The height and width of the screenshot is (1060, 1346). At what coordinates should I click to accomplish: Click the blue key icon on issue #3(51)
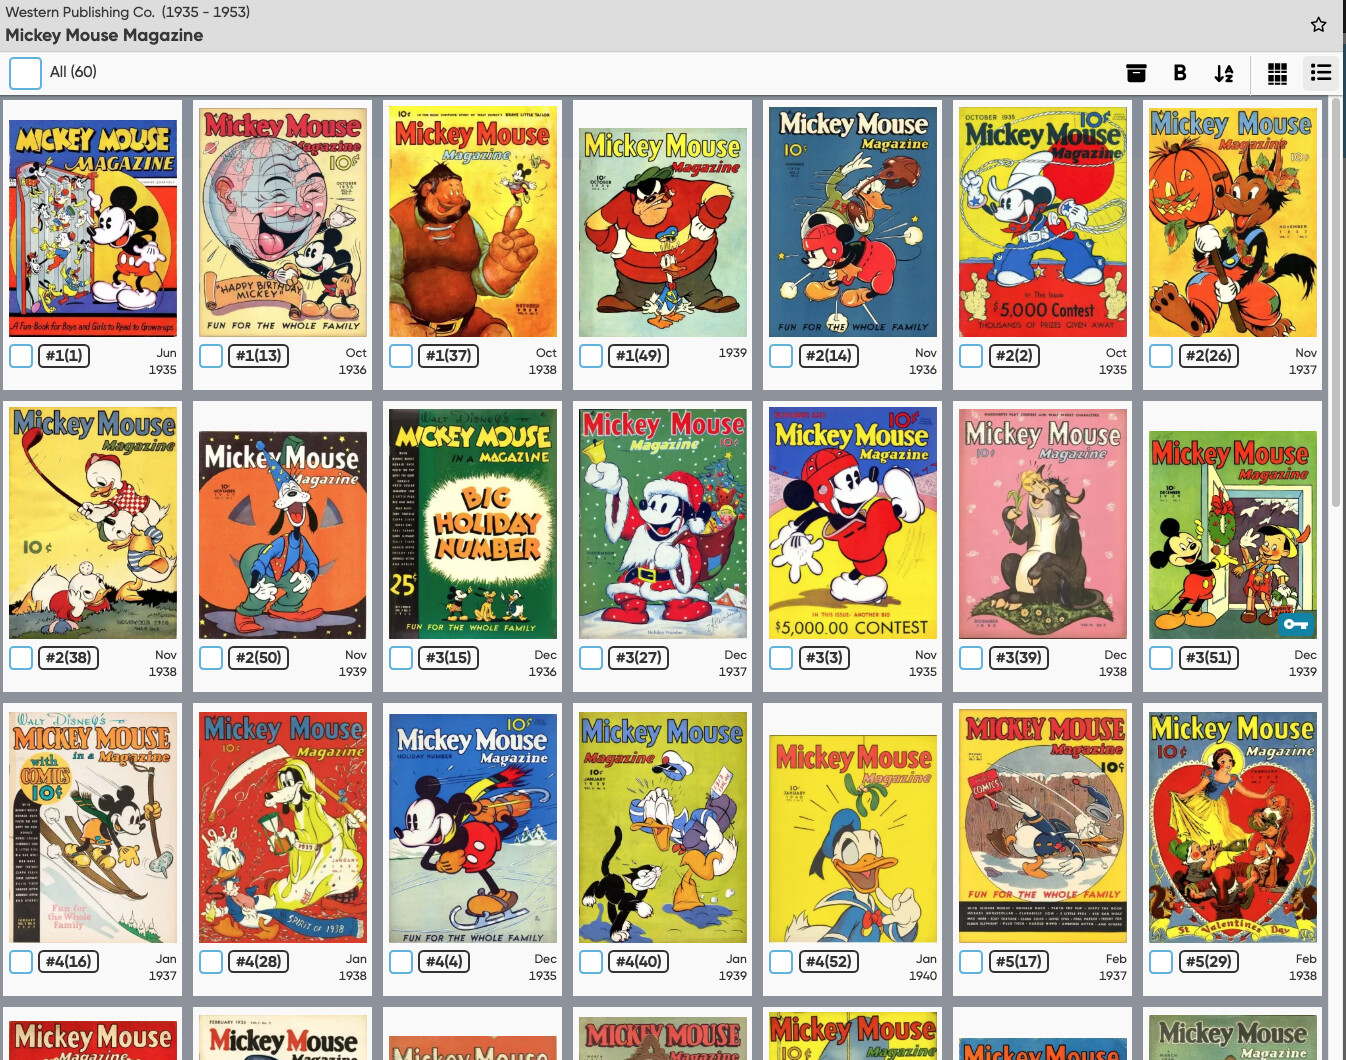tap(1296, 624)
